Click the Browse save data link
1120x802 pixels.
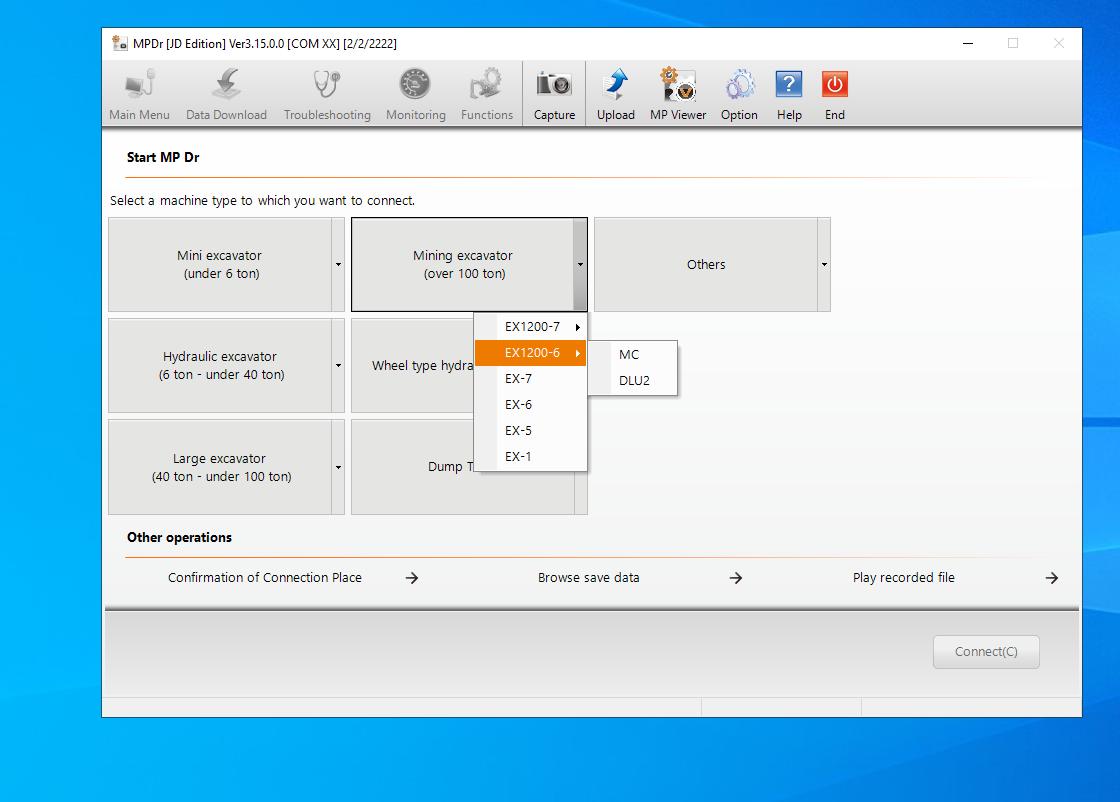click(589, 577)
